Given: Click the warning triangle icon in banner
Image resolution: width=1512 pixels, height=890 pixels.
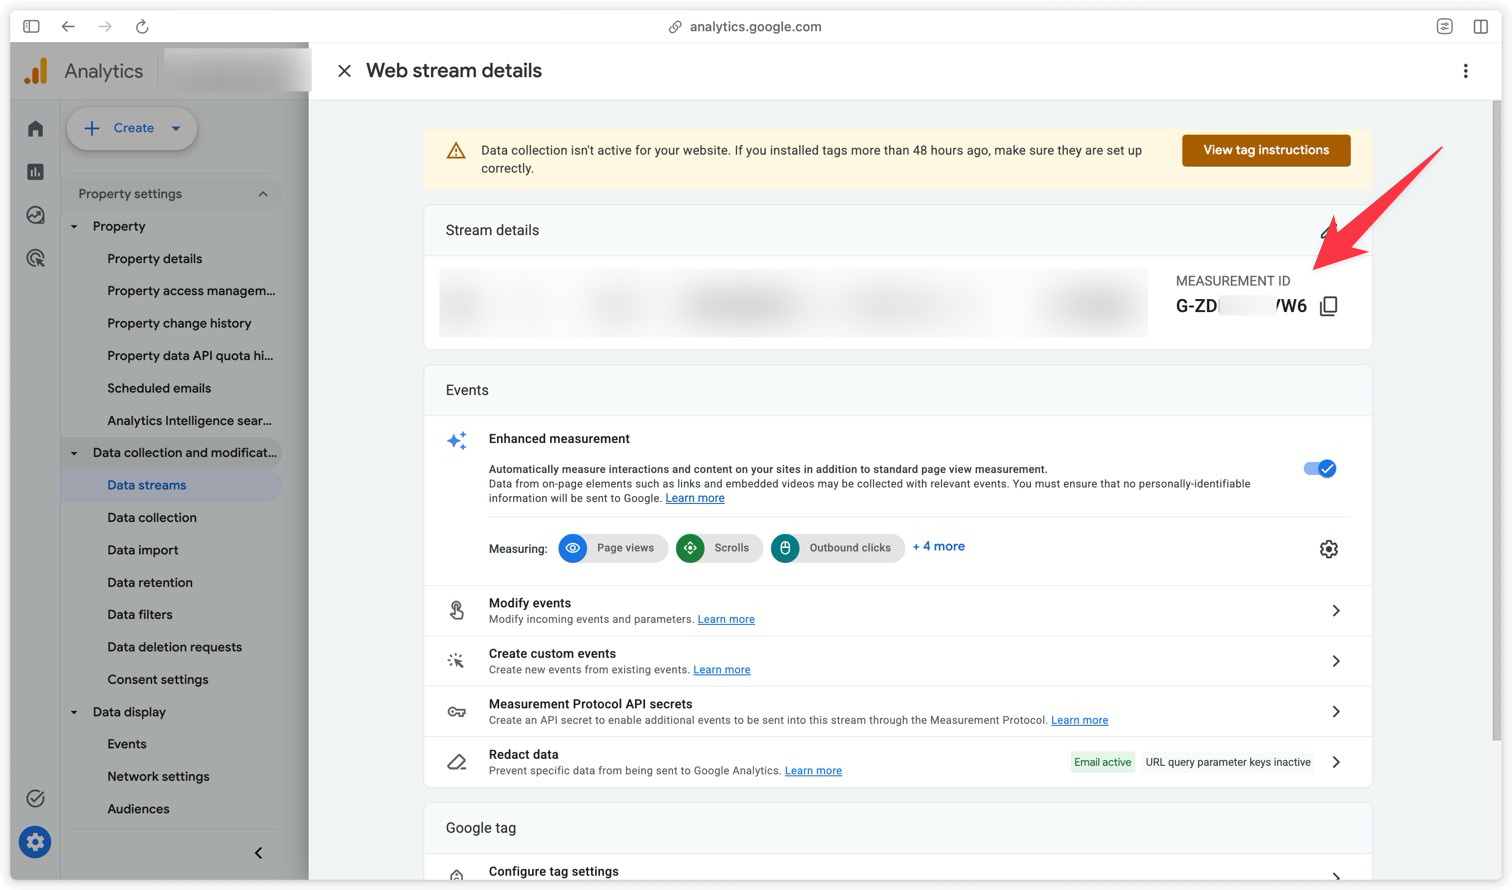Looking at the screenshot, I should 456,151.
